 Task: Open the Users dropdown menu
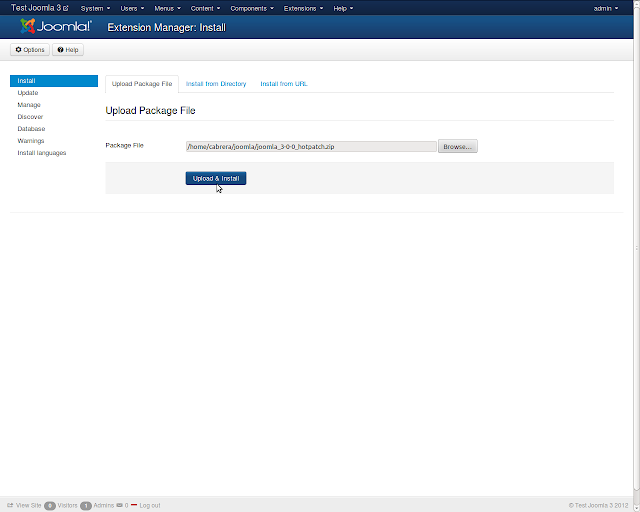tap(132, 8)
